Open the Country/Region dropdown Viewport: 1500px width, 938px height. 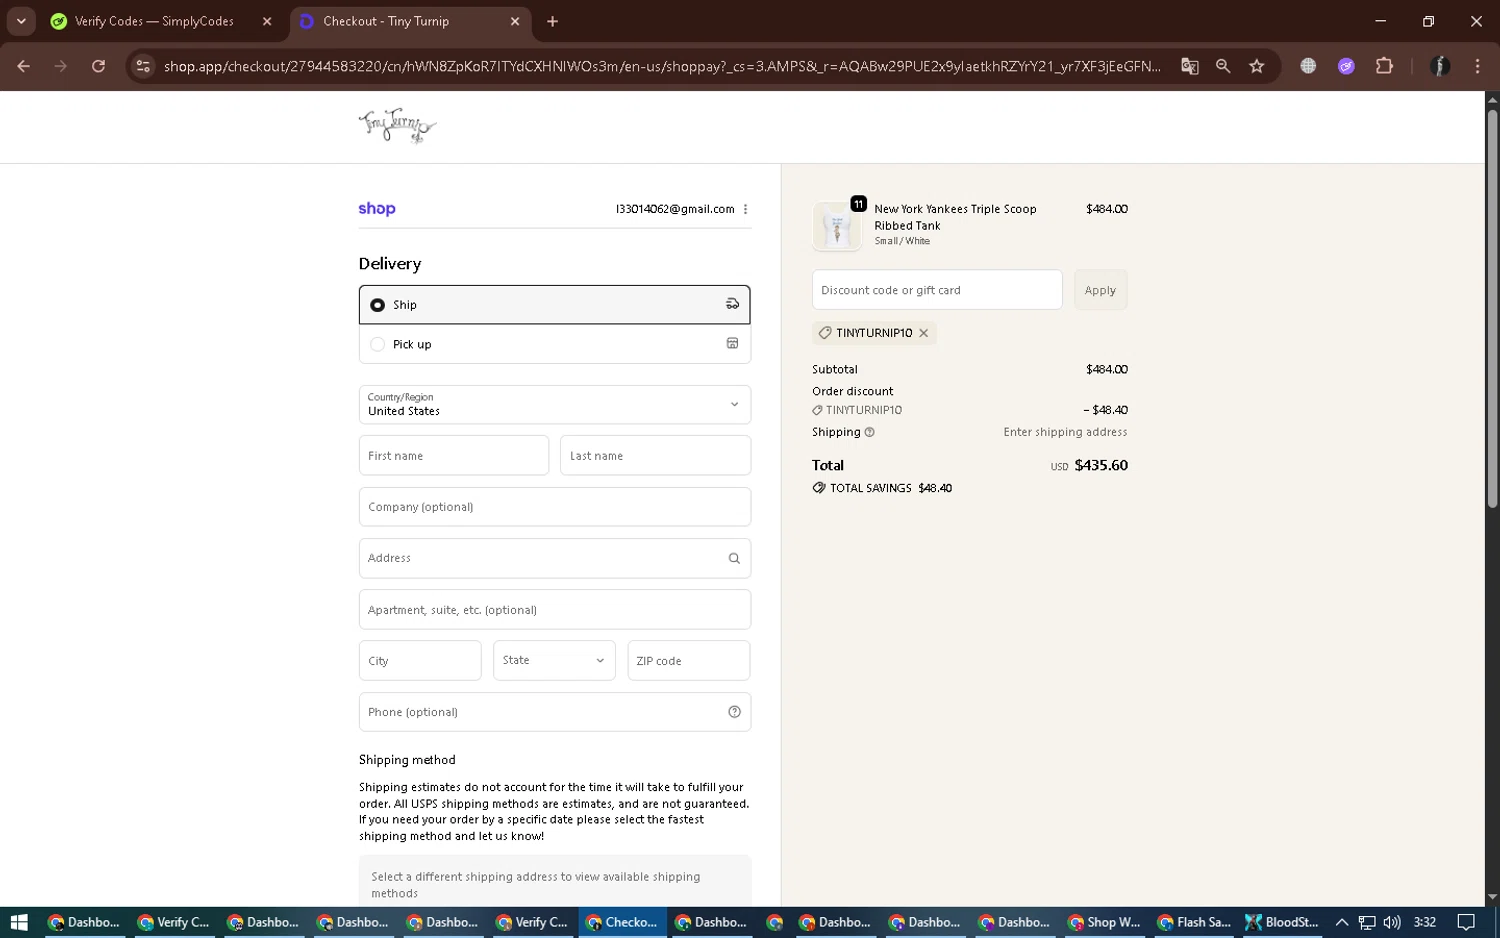coord(554,405)
